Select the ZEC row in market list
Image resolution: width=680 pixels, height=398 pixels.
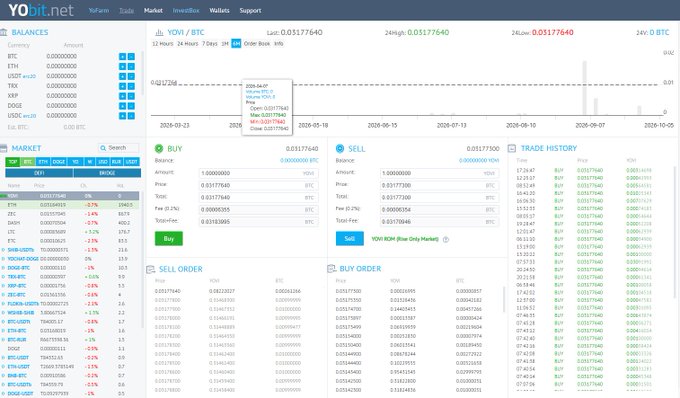(70, 214)
